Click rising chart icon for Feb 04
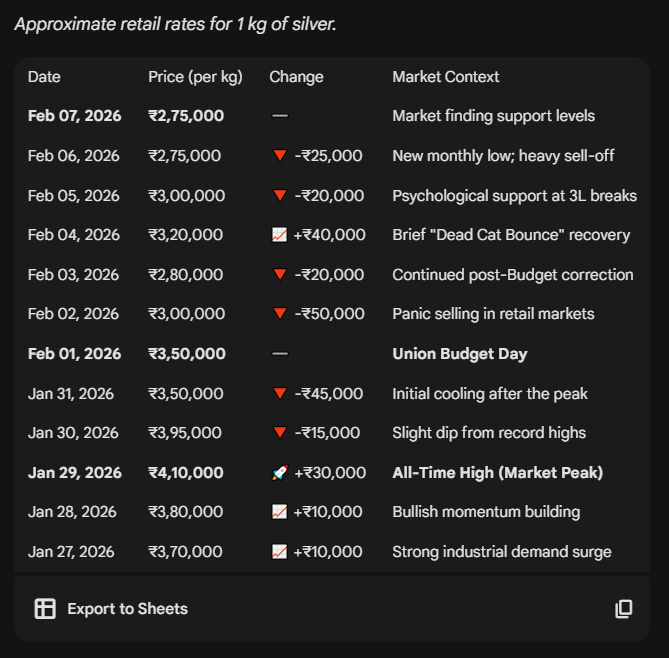Screen dimensions: 669x658 (x=280, y=235)
